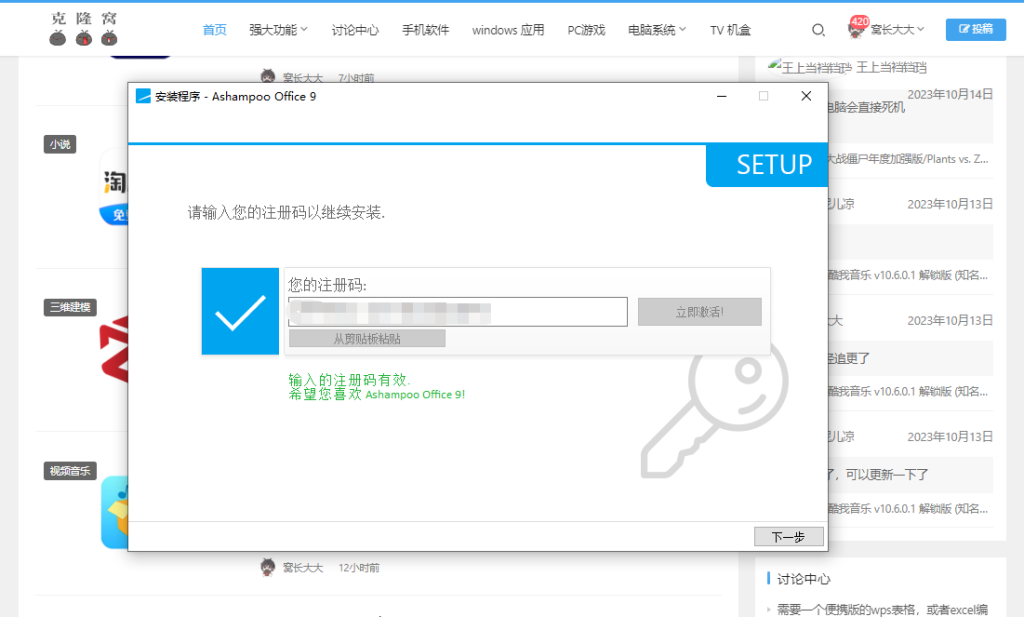The width and height of the screenshot is (1024, 617).
Task: Click the 三维建模 category tag
Action: pos(71,307)
